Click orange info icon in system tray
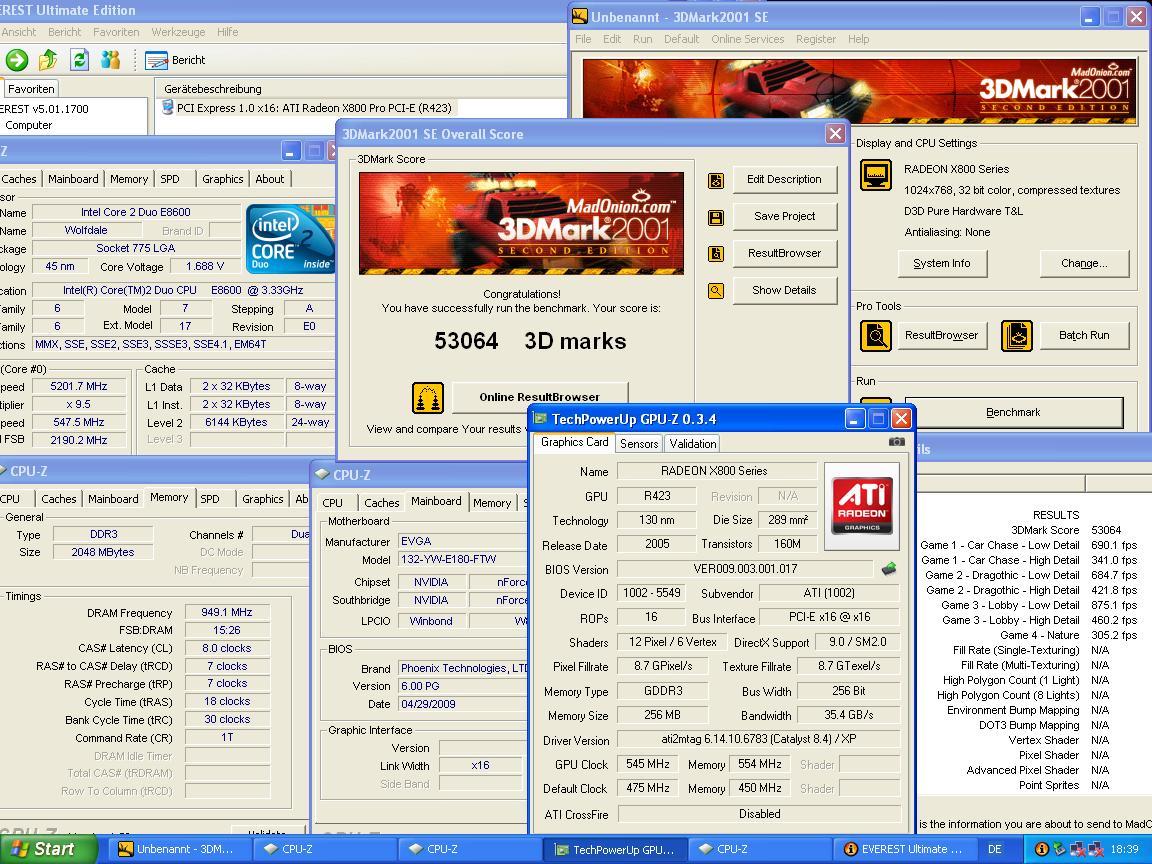This screenshot has height=864, width=1152. [1042, 849]
